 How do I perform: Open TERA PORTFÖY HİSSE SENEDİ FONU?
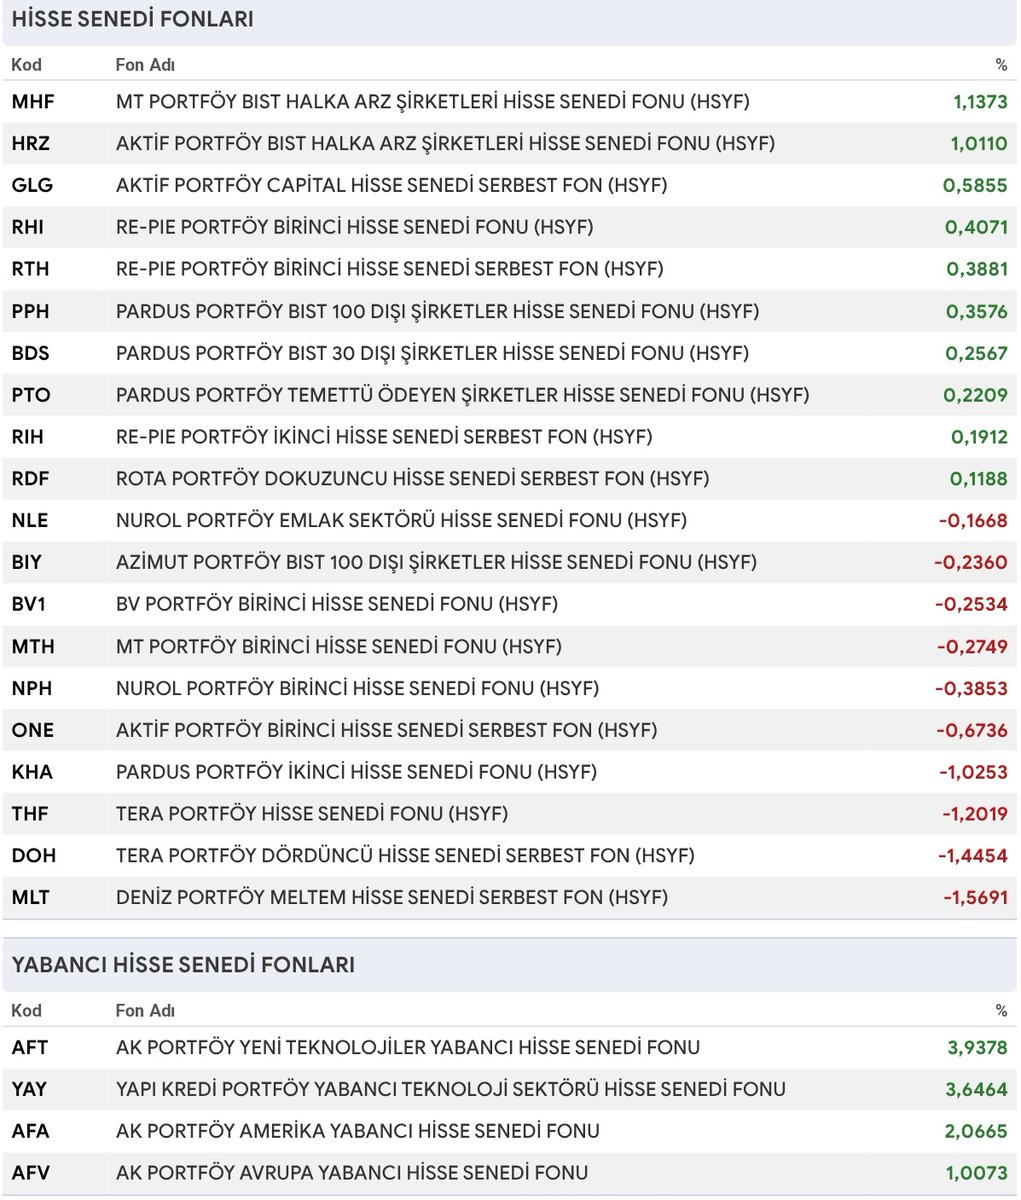312,815
